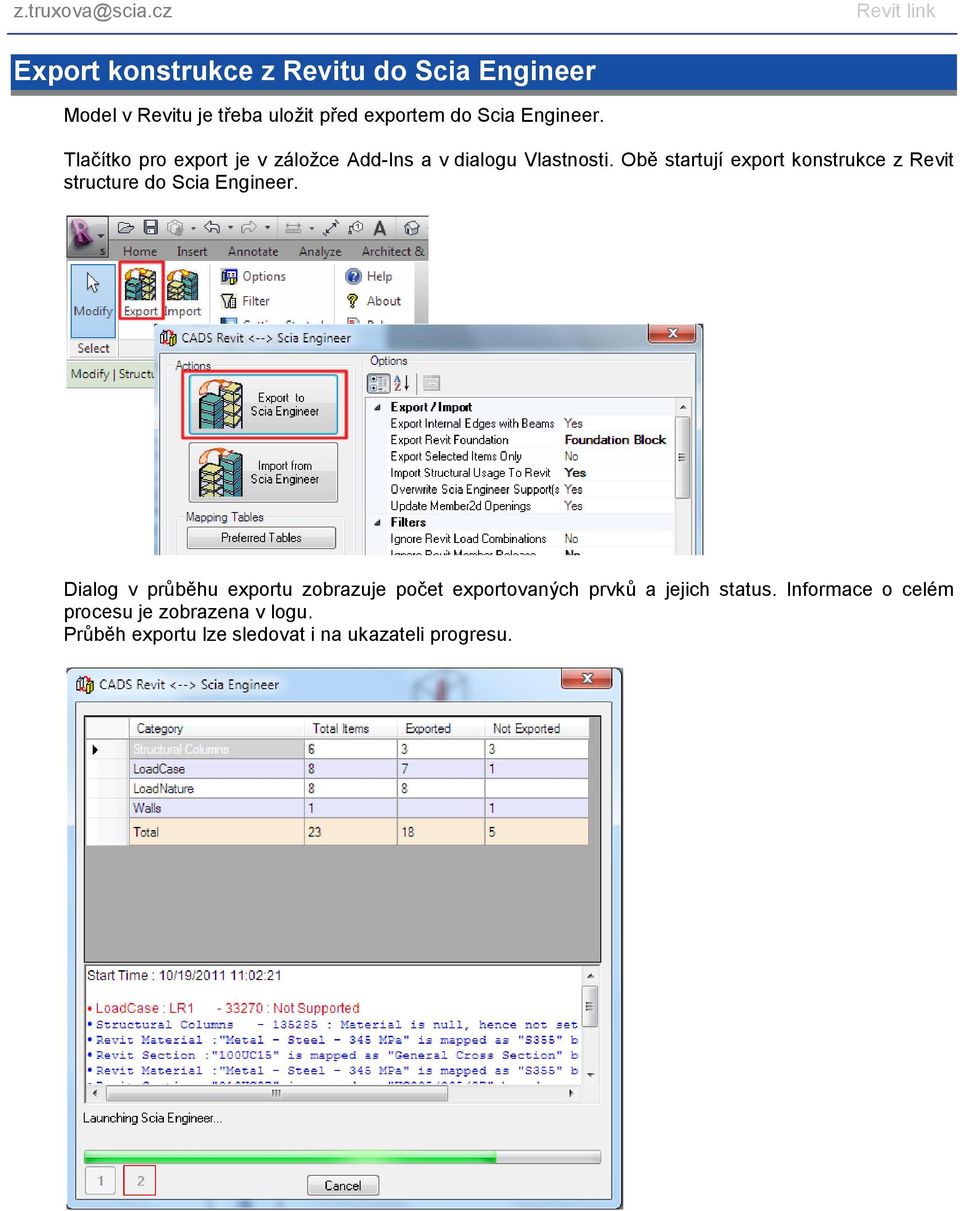
Task: Click Categorized view icon in Options grid
Action: tap(379, 383)
